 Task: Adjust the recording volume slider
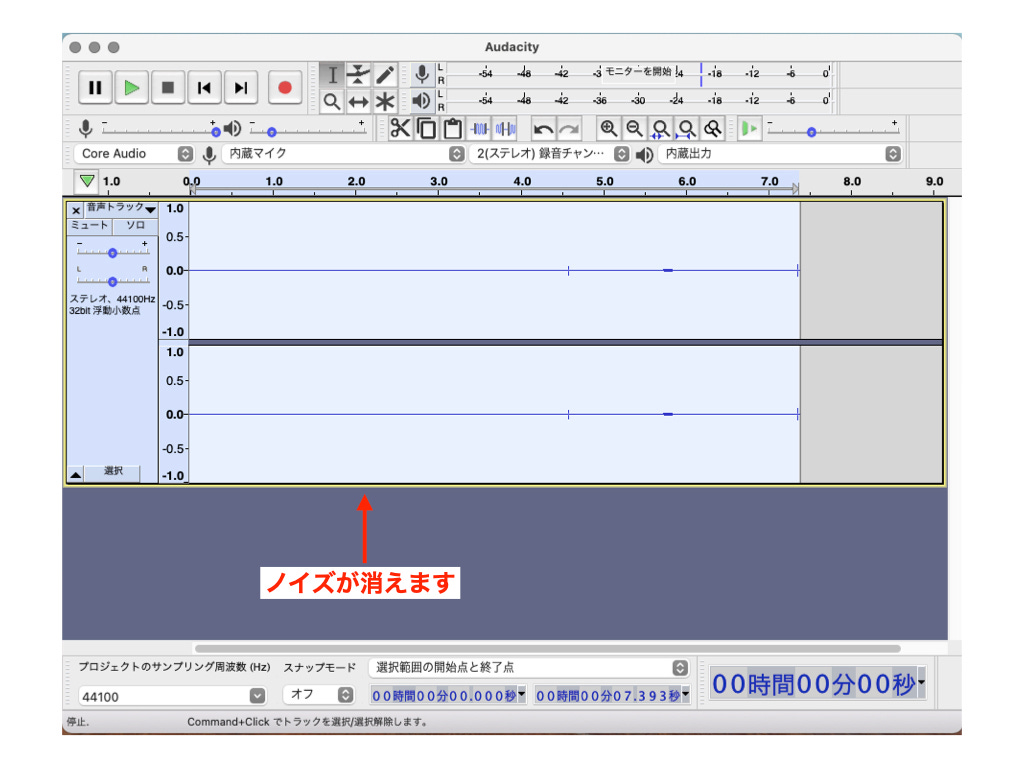pos(159,129)
